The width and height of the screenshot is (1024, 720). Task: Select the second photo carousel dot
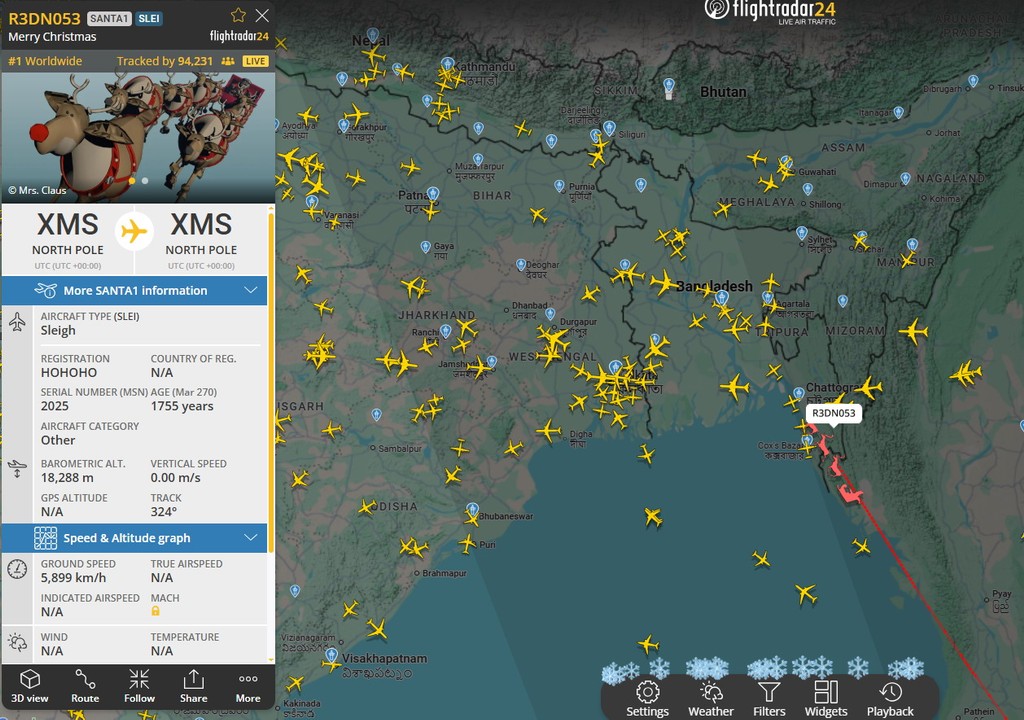pos(145,181)
